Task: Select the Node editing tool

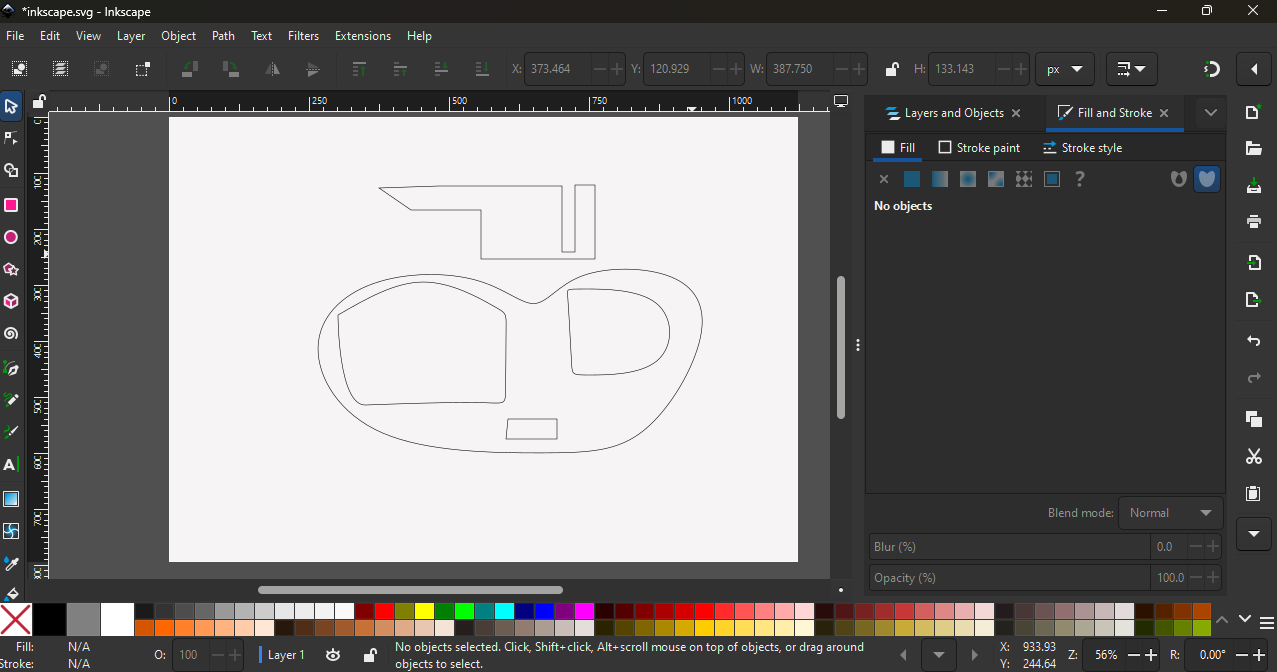Action: (x=11, y=138)
